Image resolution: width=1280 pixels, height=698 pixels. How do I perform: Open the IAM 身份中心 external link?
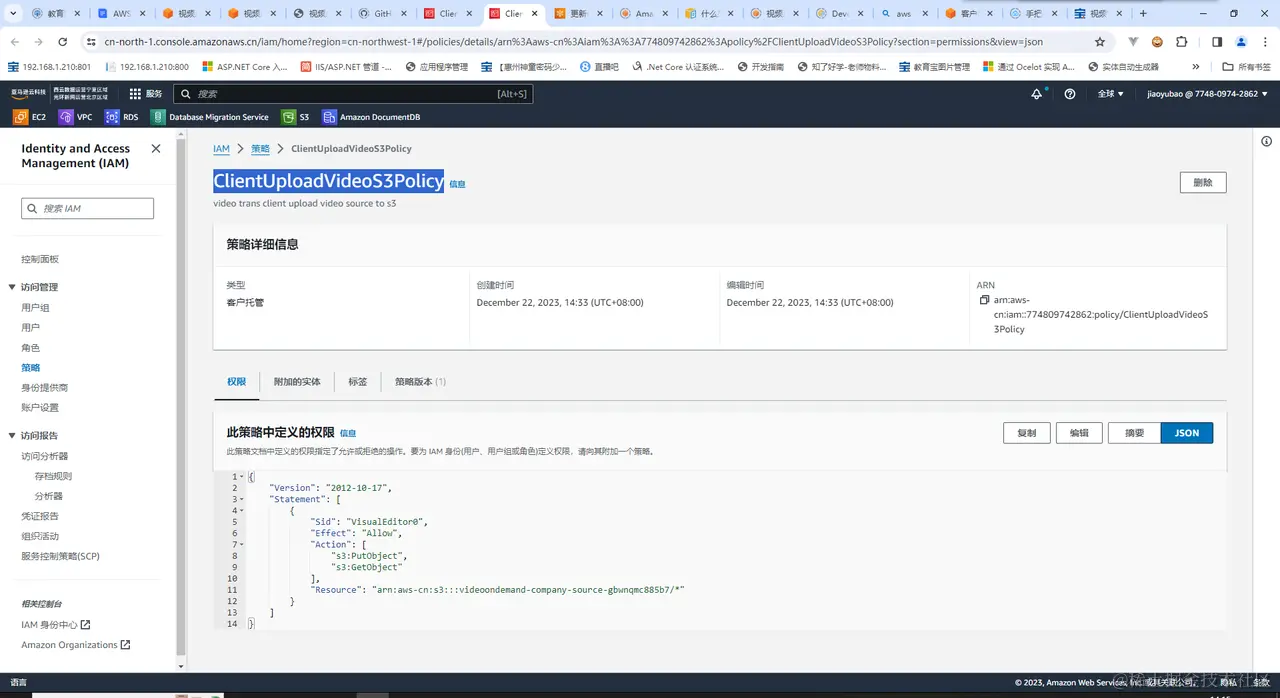point(56,625)
